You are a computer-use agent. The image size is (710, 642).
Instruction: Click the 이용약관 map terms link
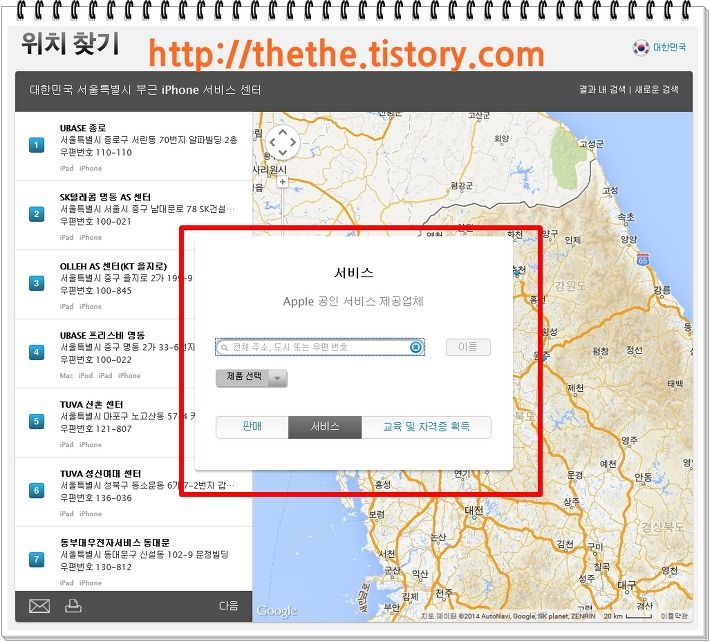(x=674, y=616)
